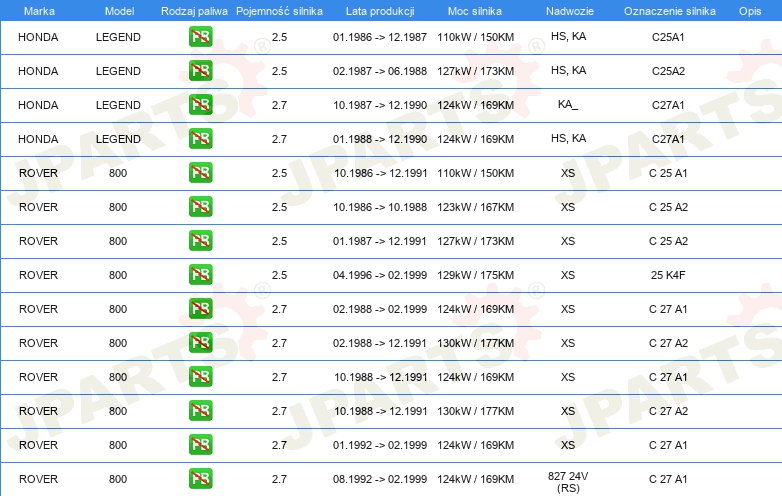Click the Rodzaj paliwa column header

[x=194, y=11]
